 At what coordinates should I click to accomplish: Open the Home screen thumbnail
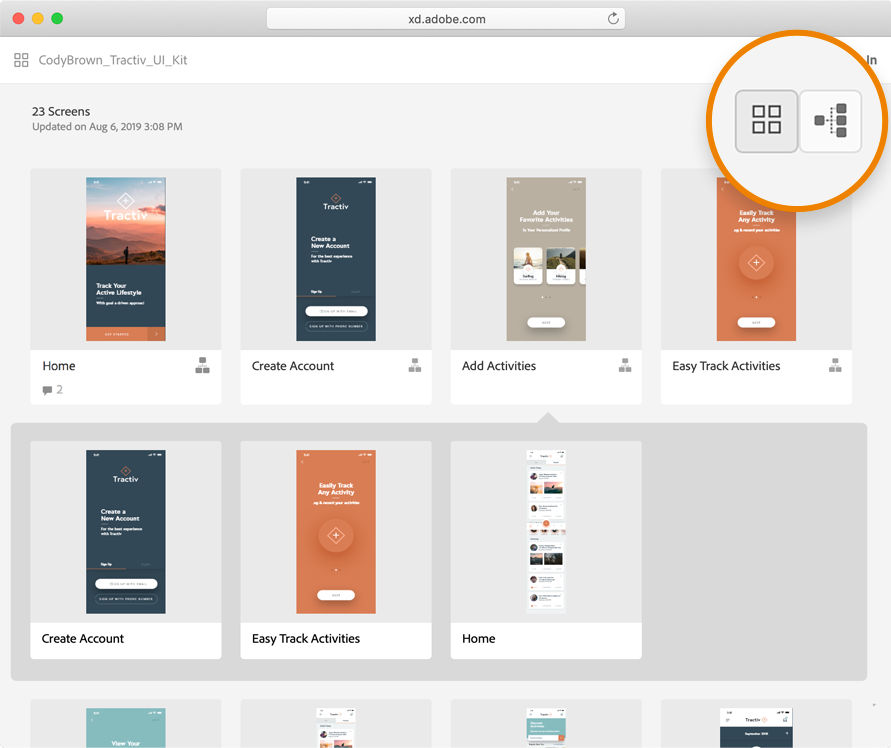coord(125,258)
